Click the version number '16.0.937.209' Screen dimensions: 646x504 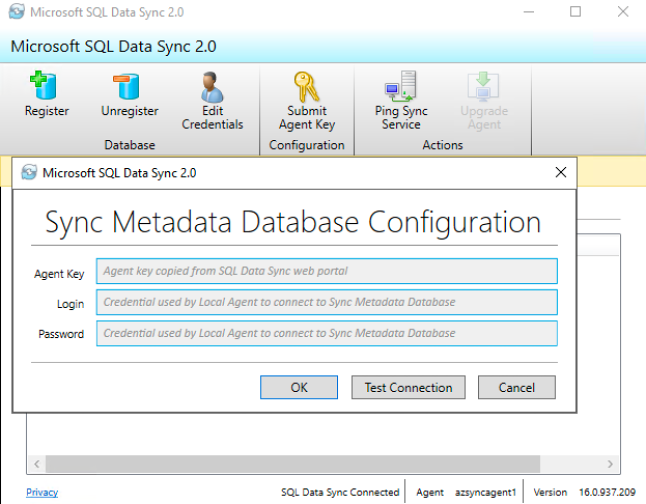click(x=607, y=492)
